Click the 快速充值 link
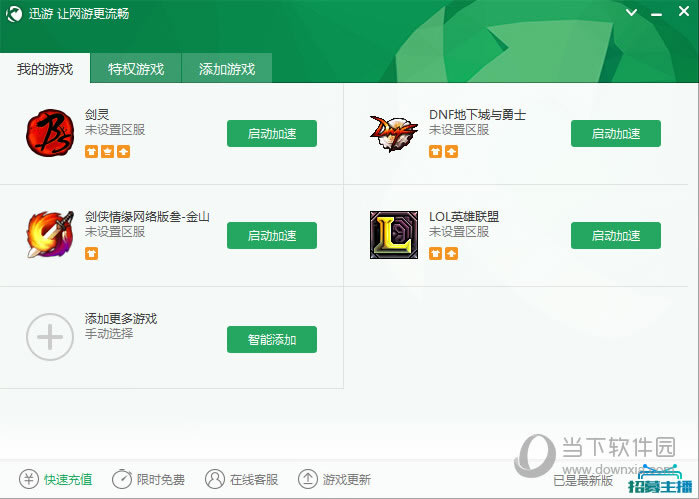Viewport: 699px width, 499px height. [68, 479]
